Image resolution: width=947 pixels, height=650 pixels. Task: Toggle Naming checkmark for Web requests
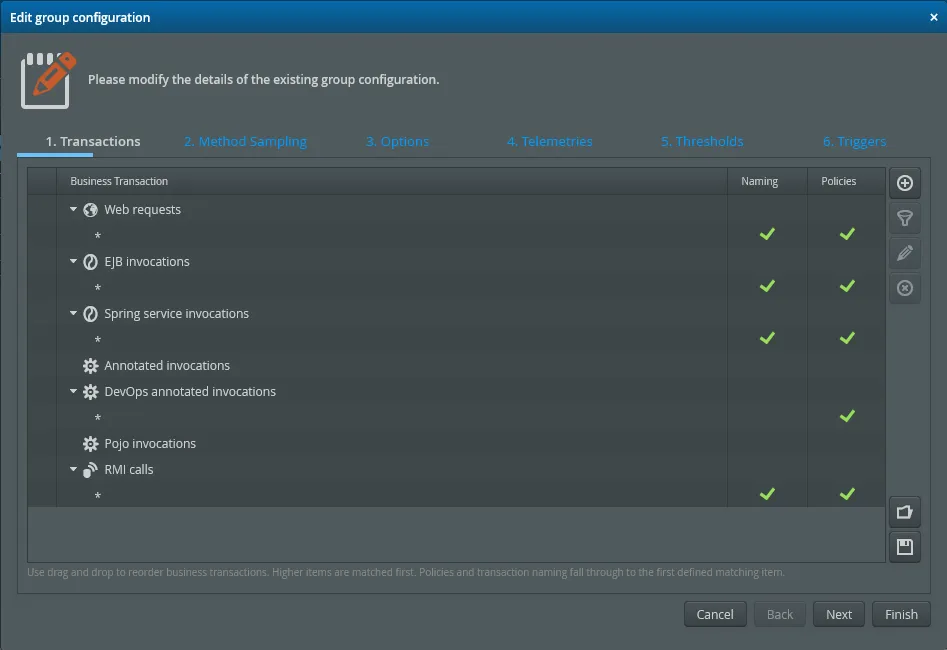pos(767,234)
